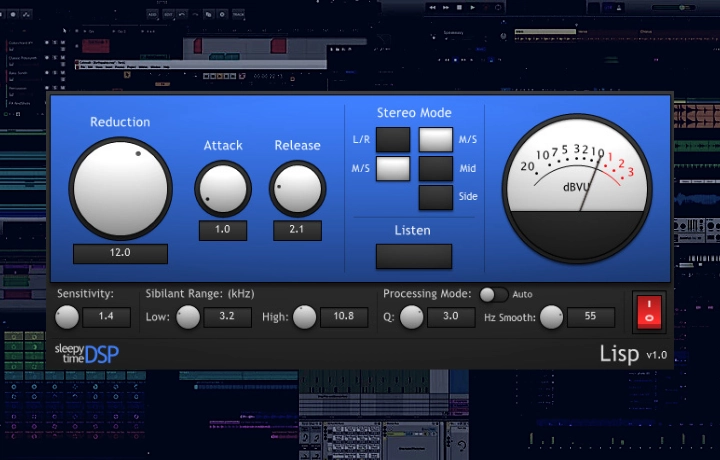Toggle the M/S button above Mid
Screen dimensions: 720x460
pos(436,140)
